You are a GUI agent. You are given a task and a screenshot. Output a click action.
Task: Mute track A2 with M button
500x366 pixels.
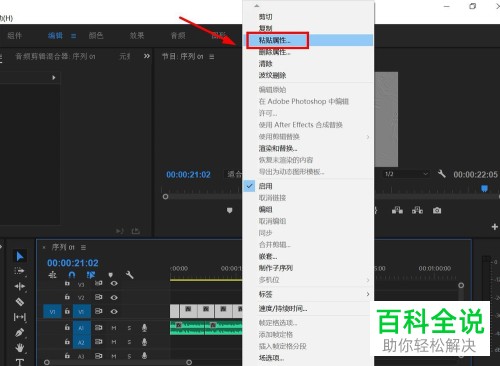[114, 342]
